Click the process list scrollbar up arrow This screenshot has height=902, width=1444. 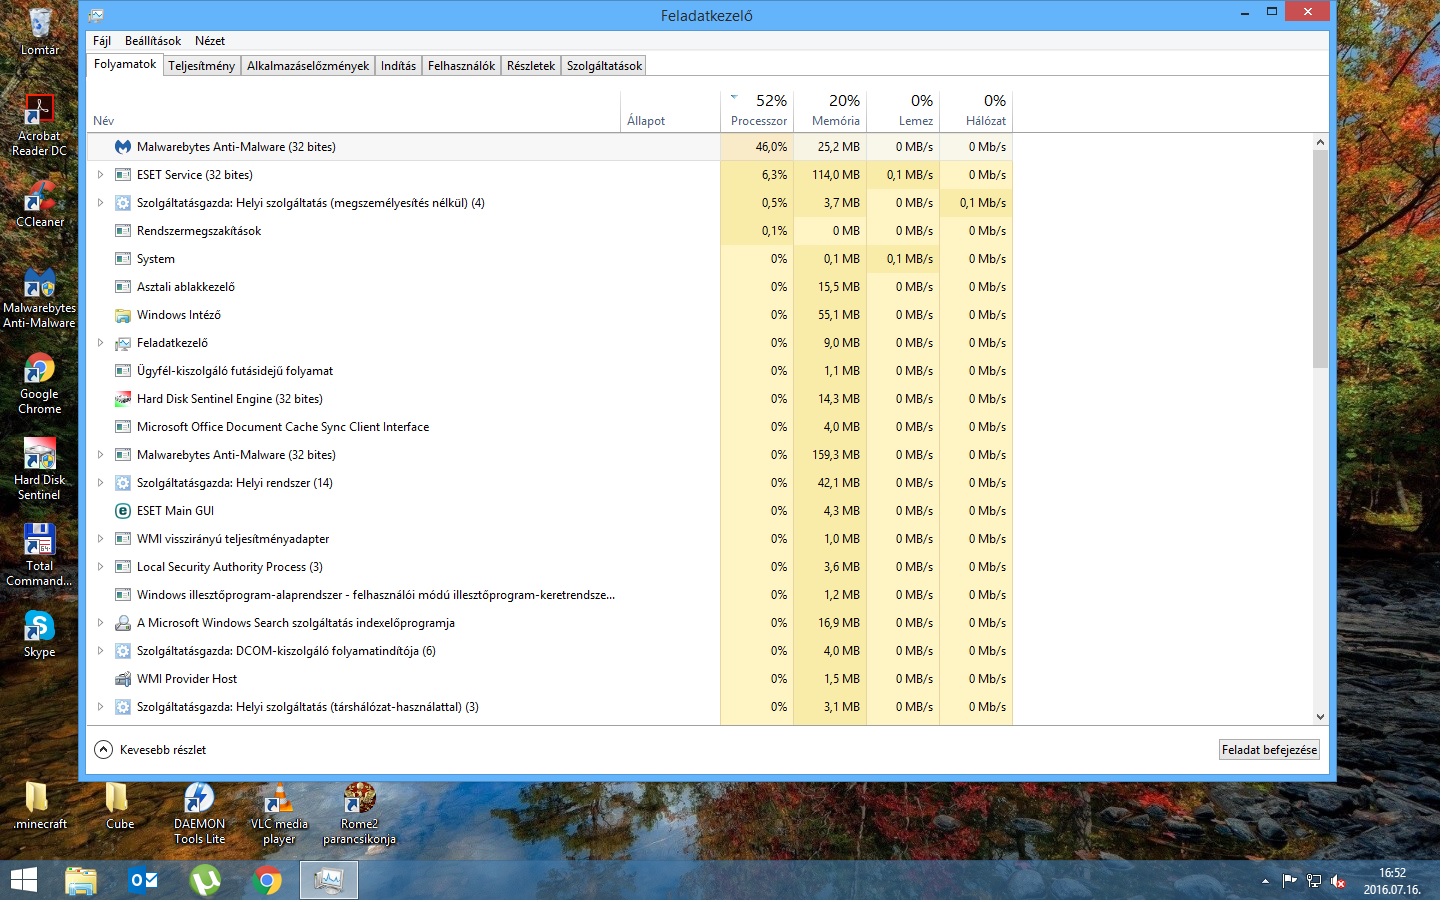click(1320, 142)
